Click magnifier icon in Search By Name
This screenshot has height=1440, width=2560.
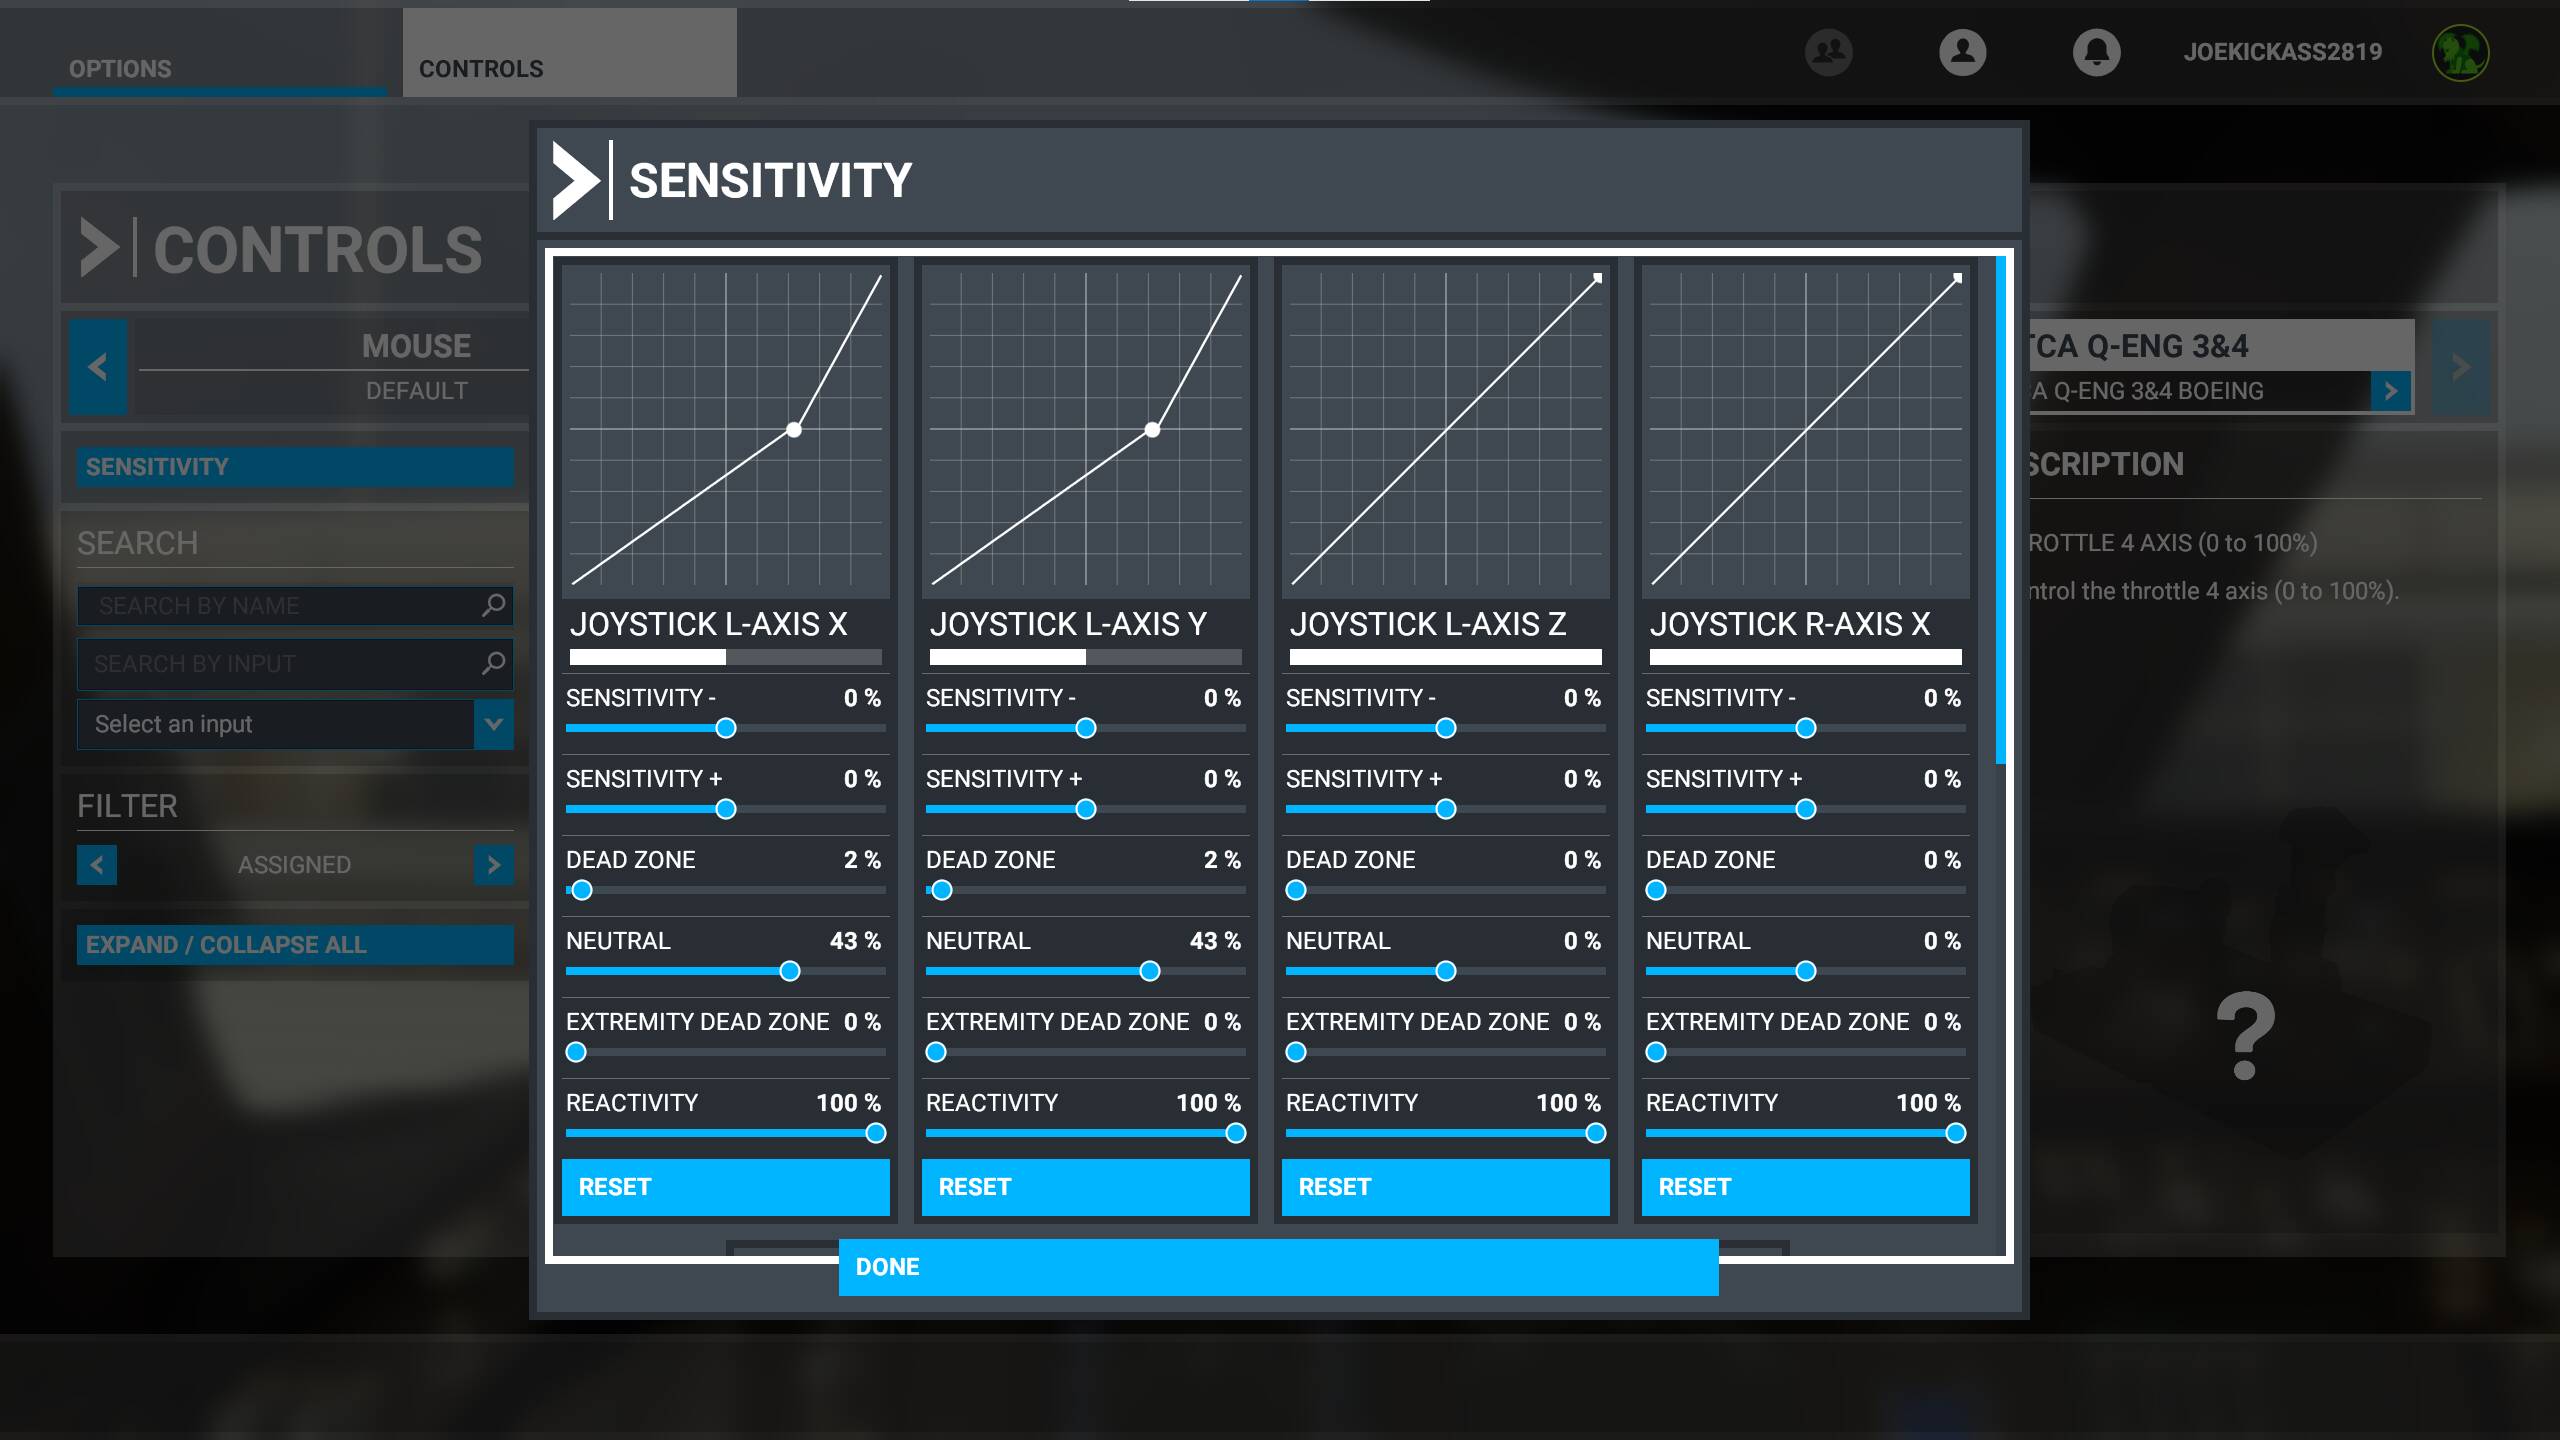493,605
